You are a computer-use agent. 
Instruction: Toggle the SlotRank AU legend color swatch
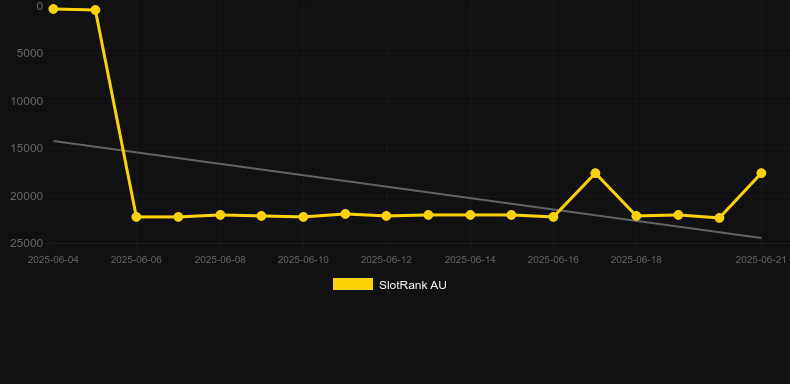(353, 284)
